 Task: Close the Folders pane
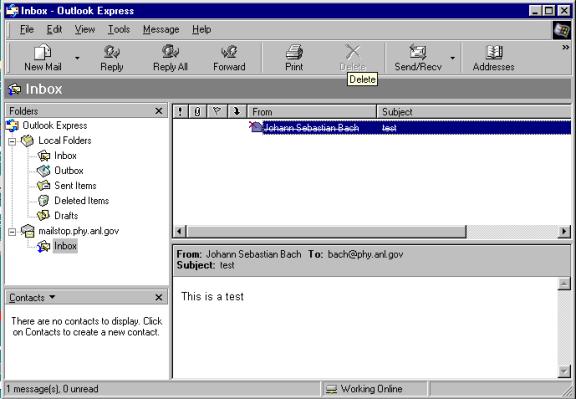pyautogui.click(x=159, y=111)
